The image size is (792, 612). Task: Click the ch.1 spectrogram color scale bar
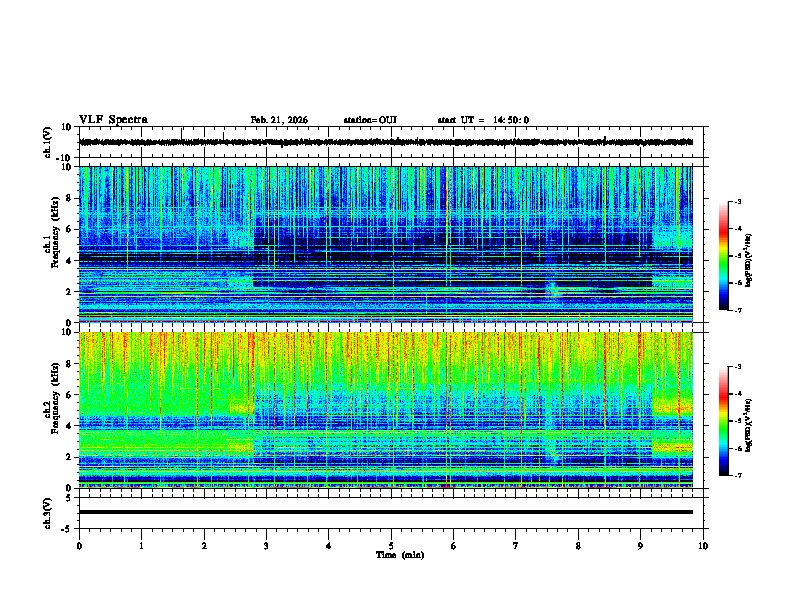[723, 256]
